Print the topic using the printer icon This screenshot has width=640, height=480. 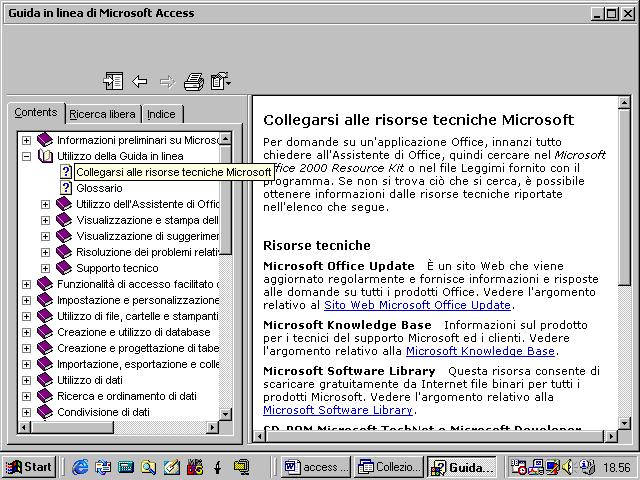pos(194,81)
